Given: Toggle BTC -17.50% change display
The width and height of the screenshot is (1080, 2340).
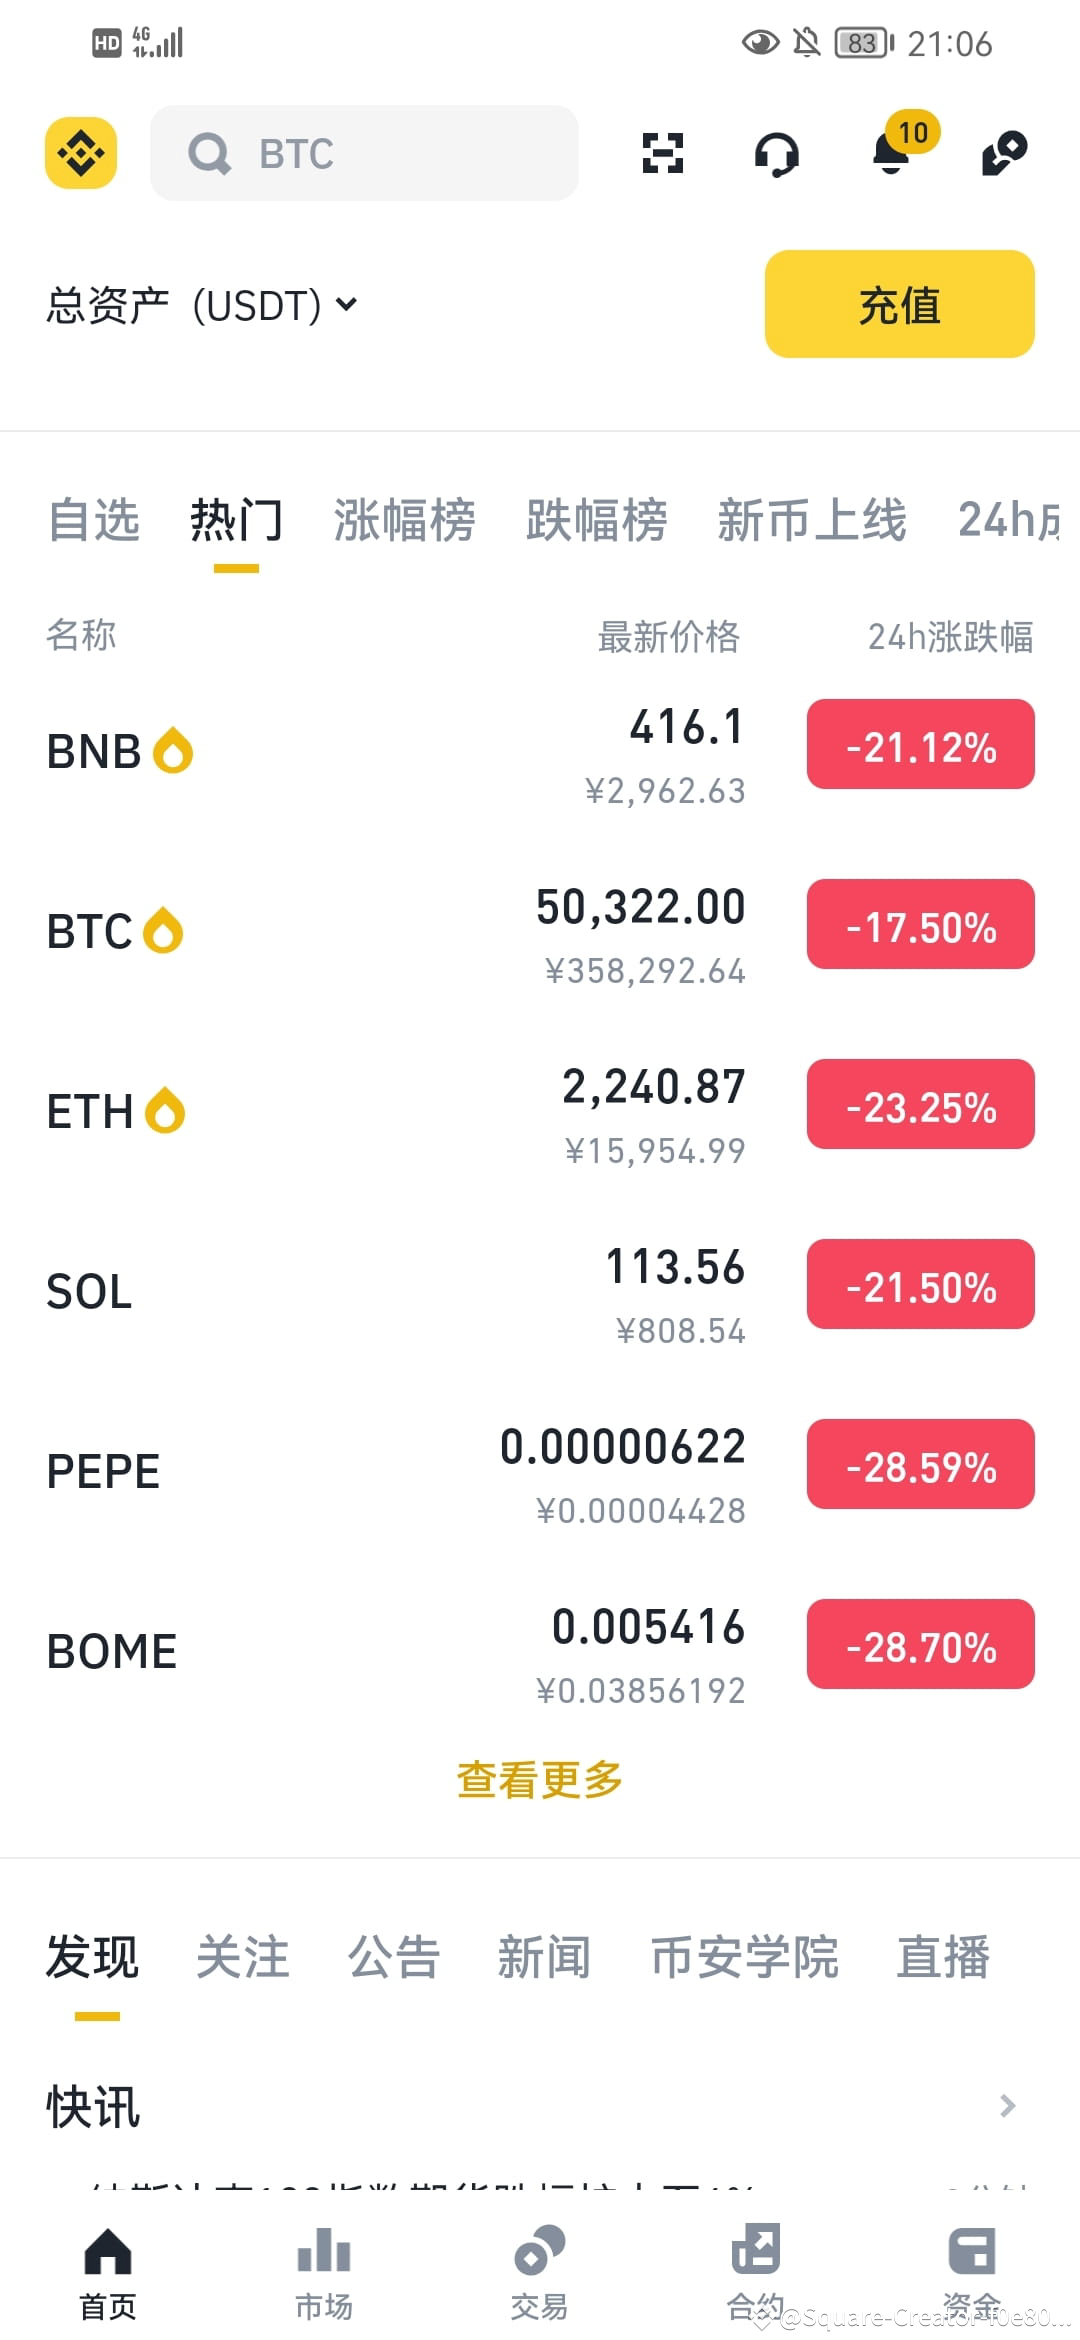Looking at the screenshot, I should click(x=921, y=924).
